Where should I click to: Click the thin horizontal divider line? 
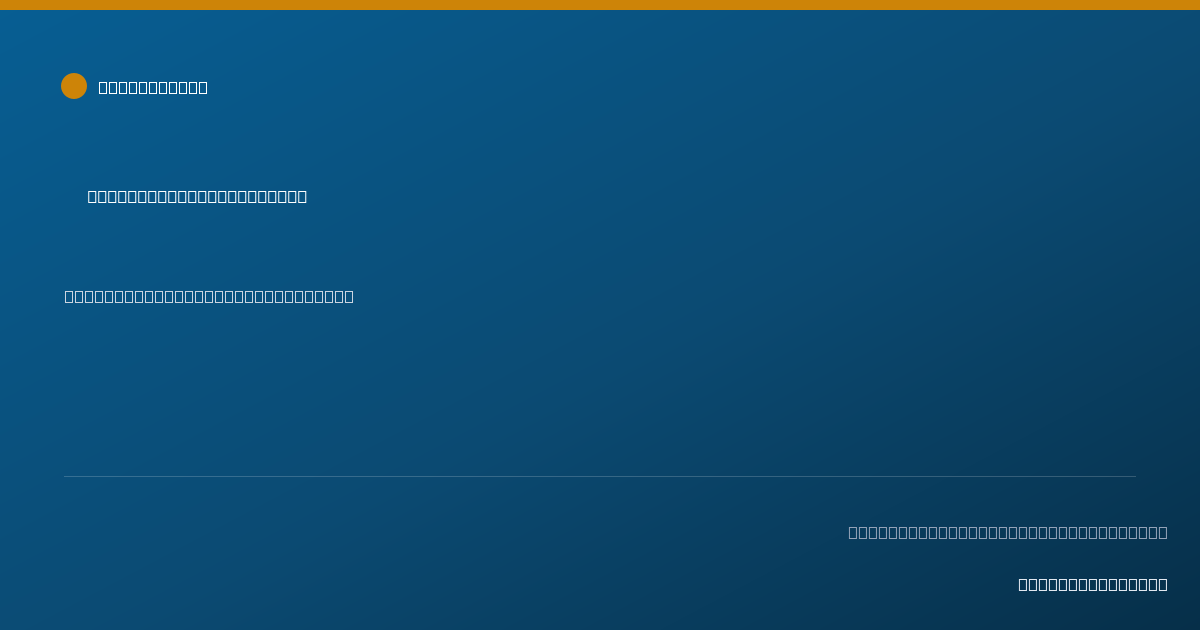pos(600,476)
